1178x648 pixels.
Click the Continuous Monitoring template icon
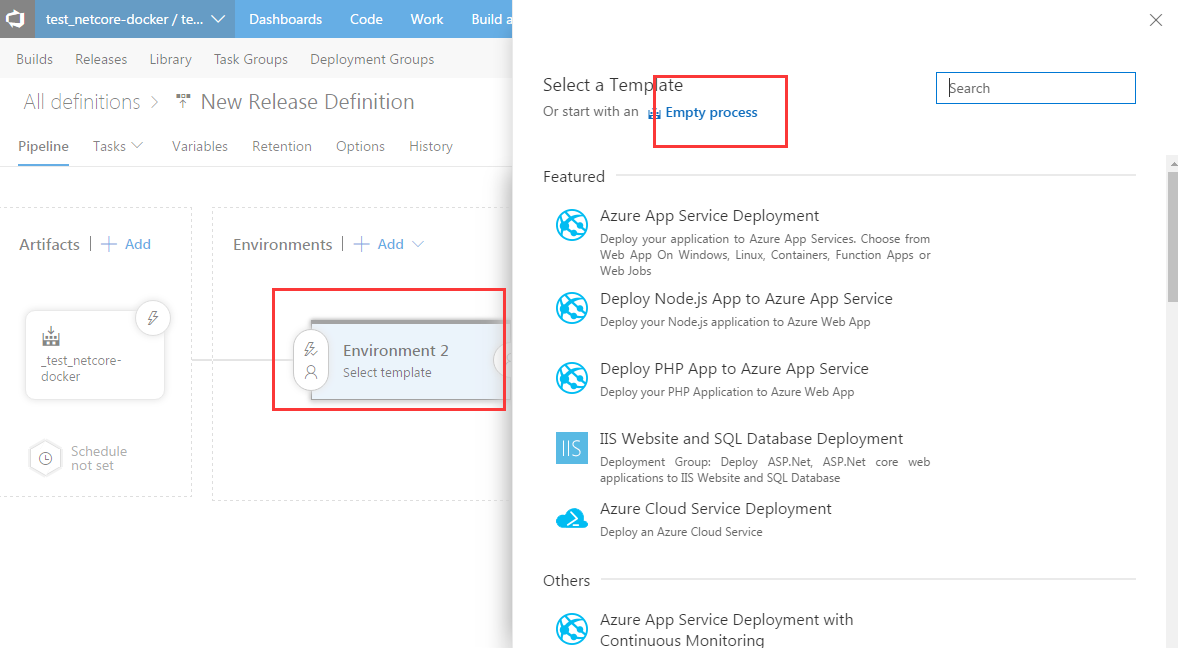pyautogui.click(x=572, y=628)
